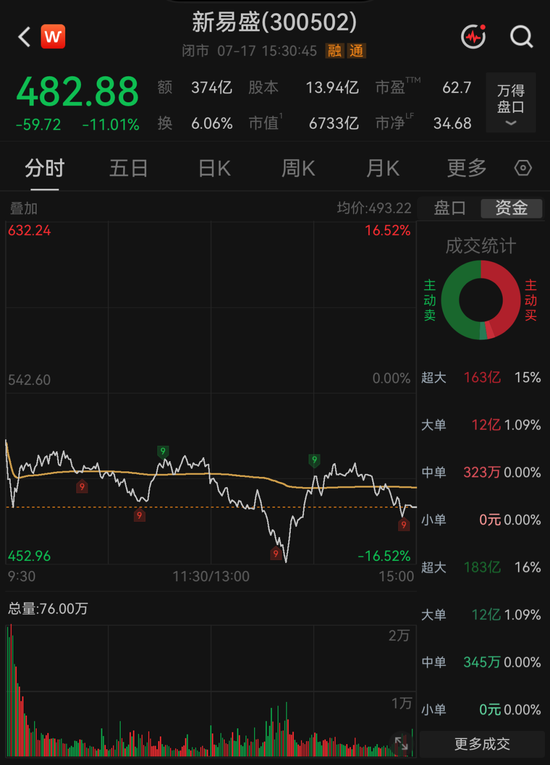This screenshot has height=765, width=550.
Task: Switch to the 日K tab
Action: pos(214,168)
